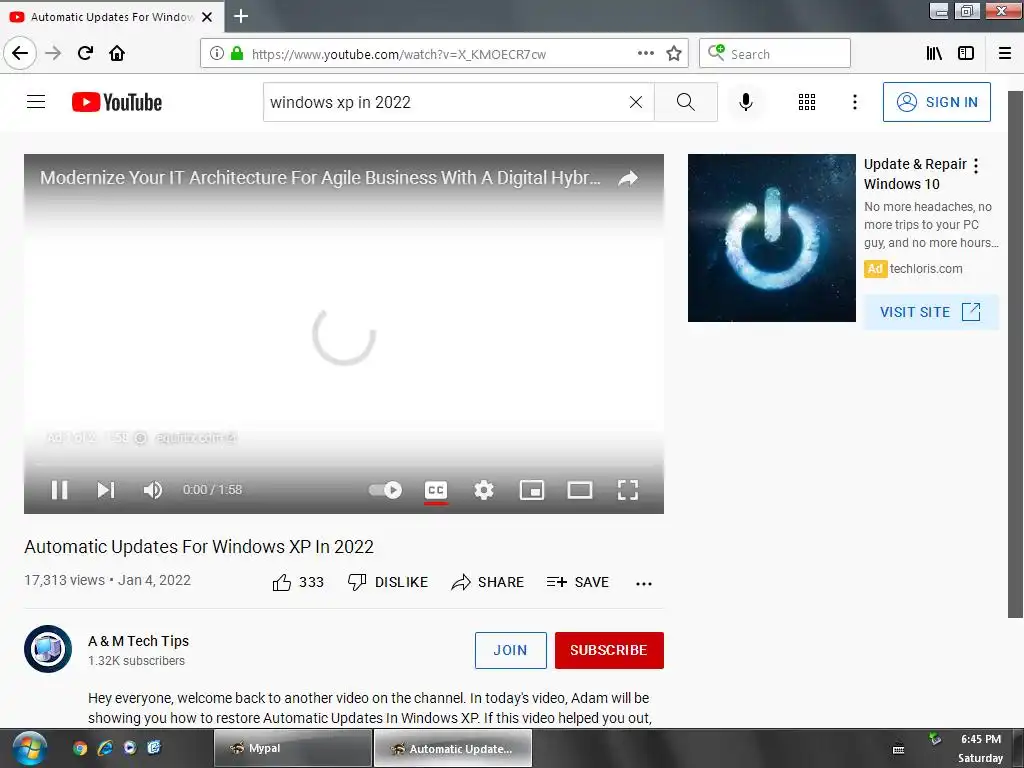Click the green padlock security icon
Viewport: 1024px width, 768px height.
(237, 53)
